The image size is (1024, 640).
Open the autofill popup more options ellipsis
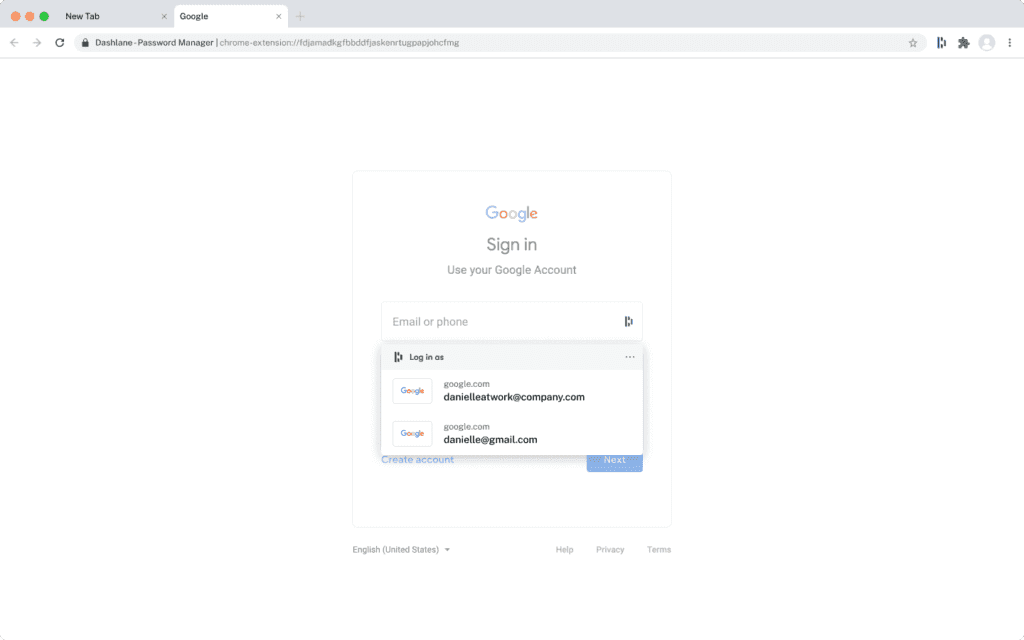[x=630, y=357]
